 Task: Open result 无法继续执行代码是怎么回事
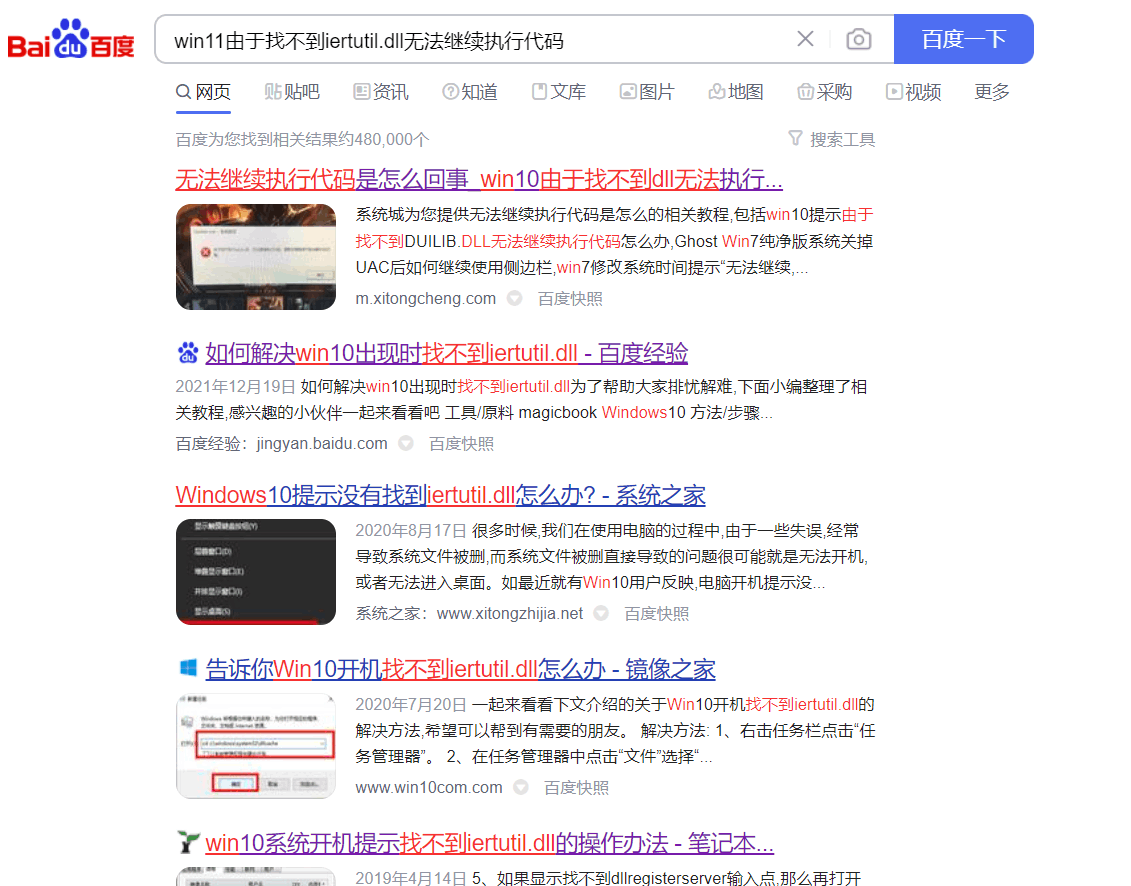(x=479, y=179)
